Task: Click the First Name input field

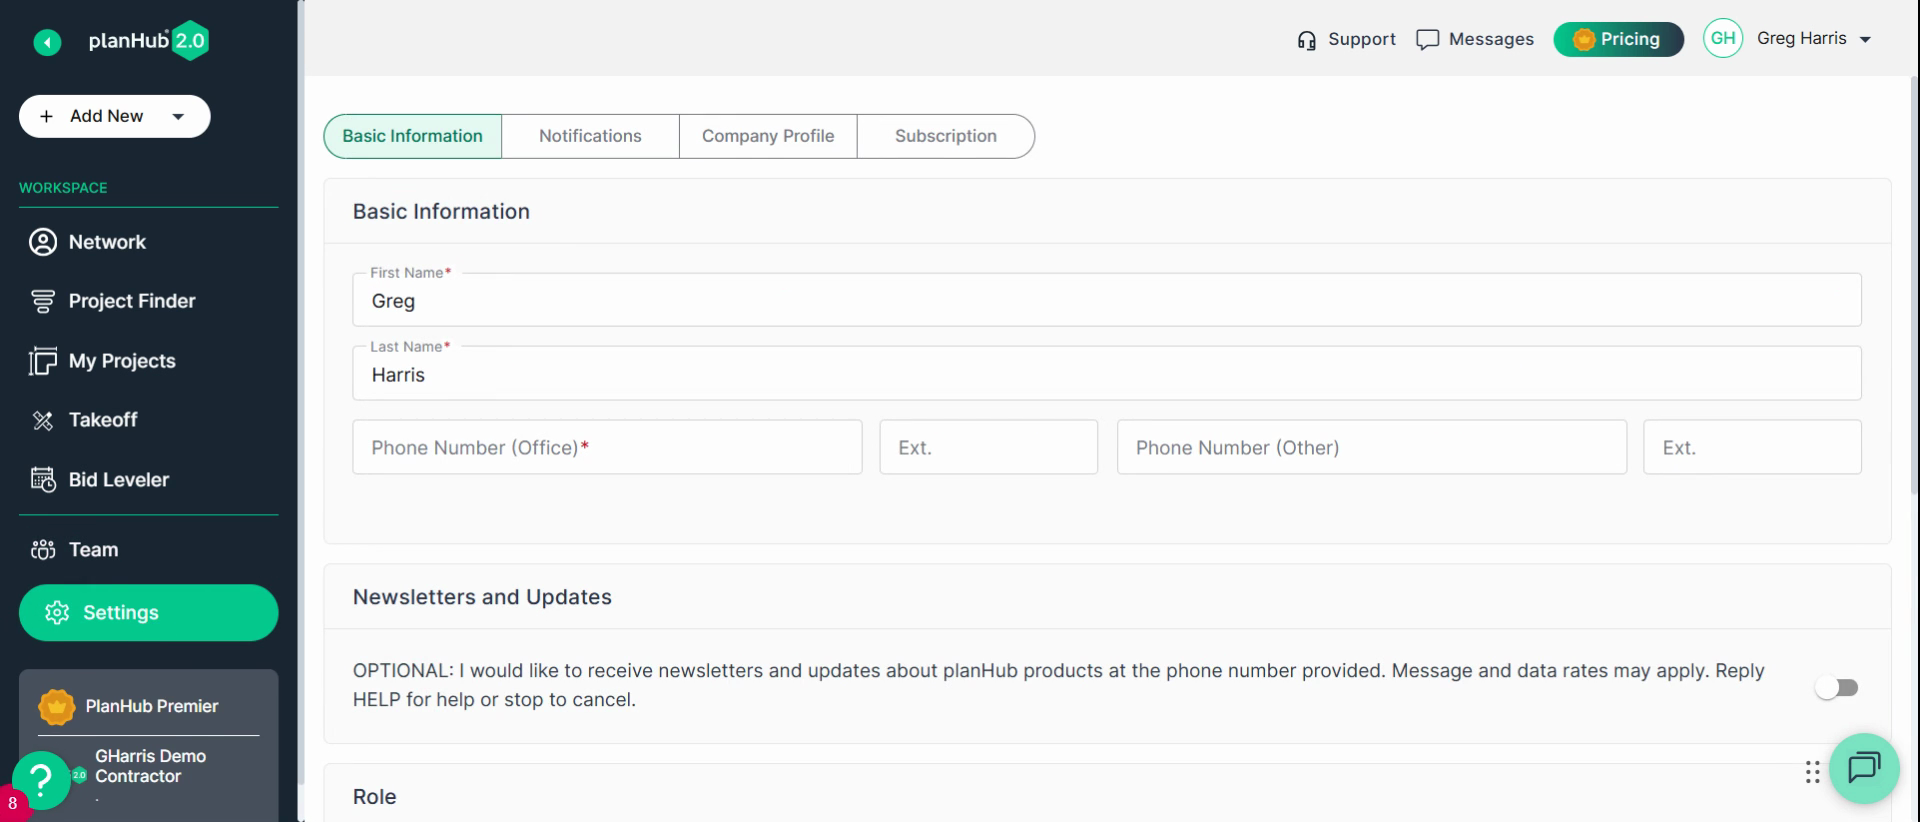Action: tap(1107, 300)
